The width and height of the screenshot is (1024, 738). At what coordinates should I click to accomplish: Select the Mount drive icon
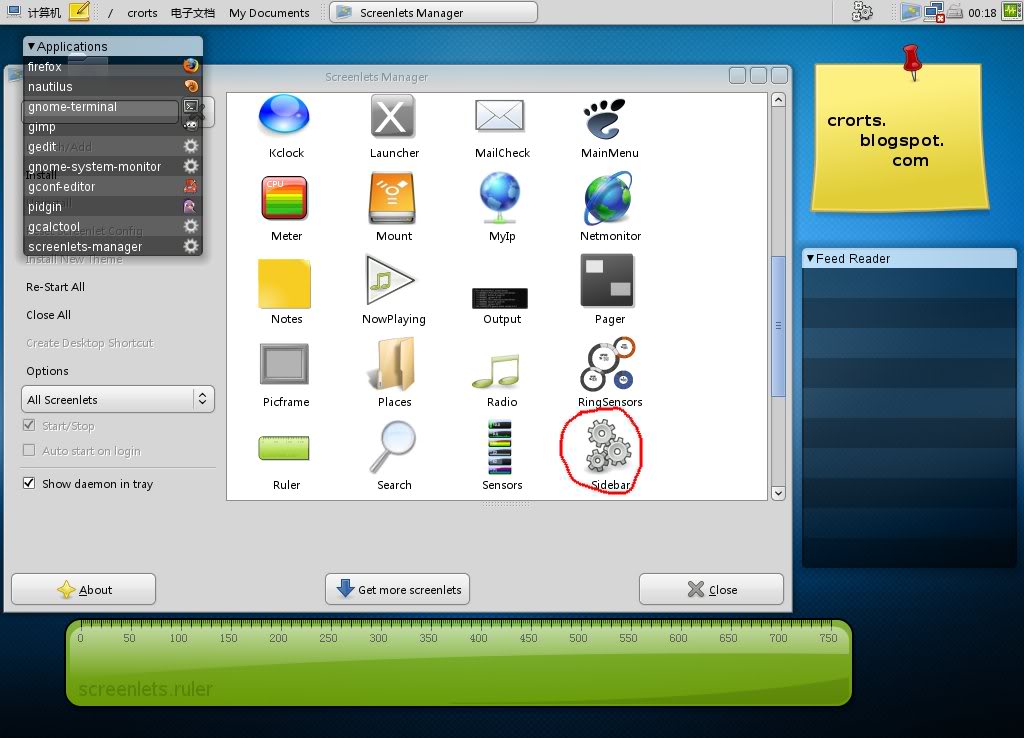(392, 199)
